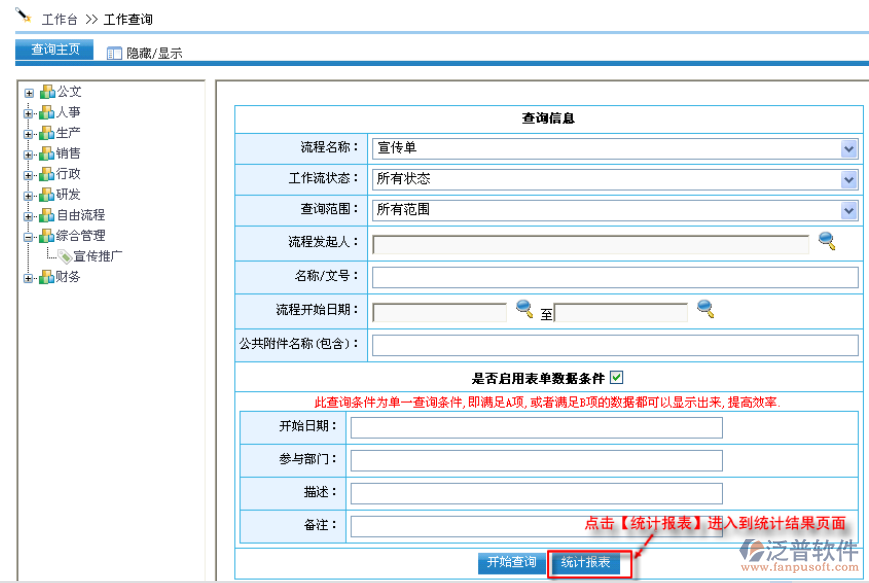
Task: Click the 统计报表 button
Action: click(x=590, y=563)
